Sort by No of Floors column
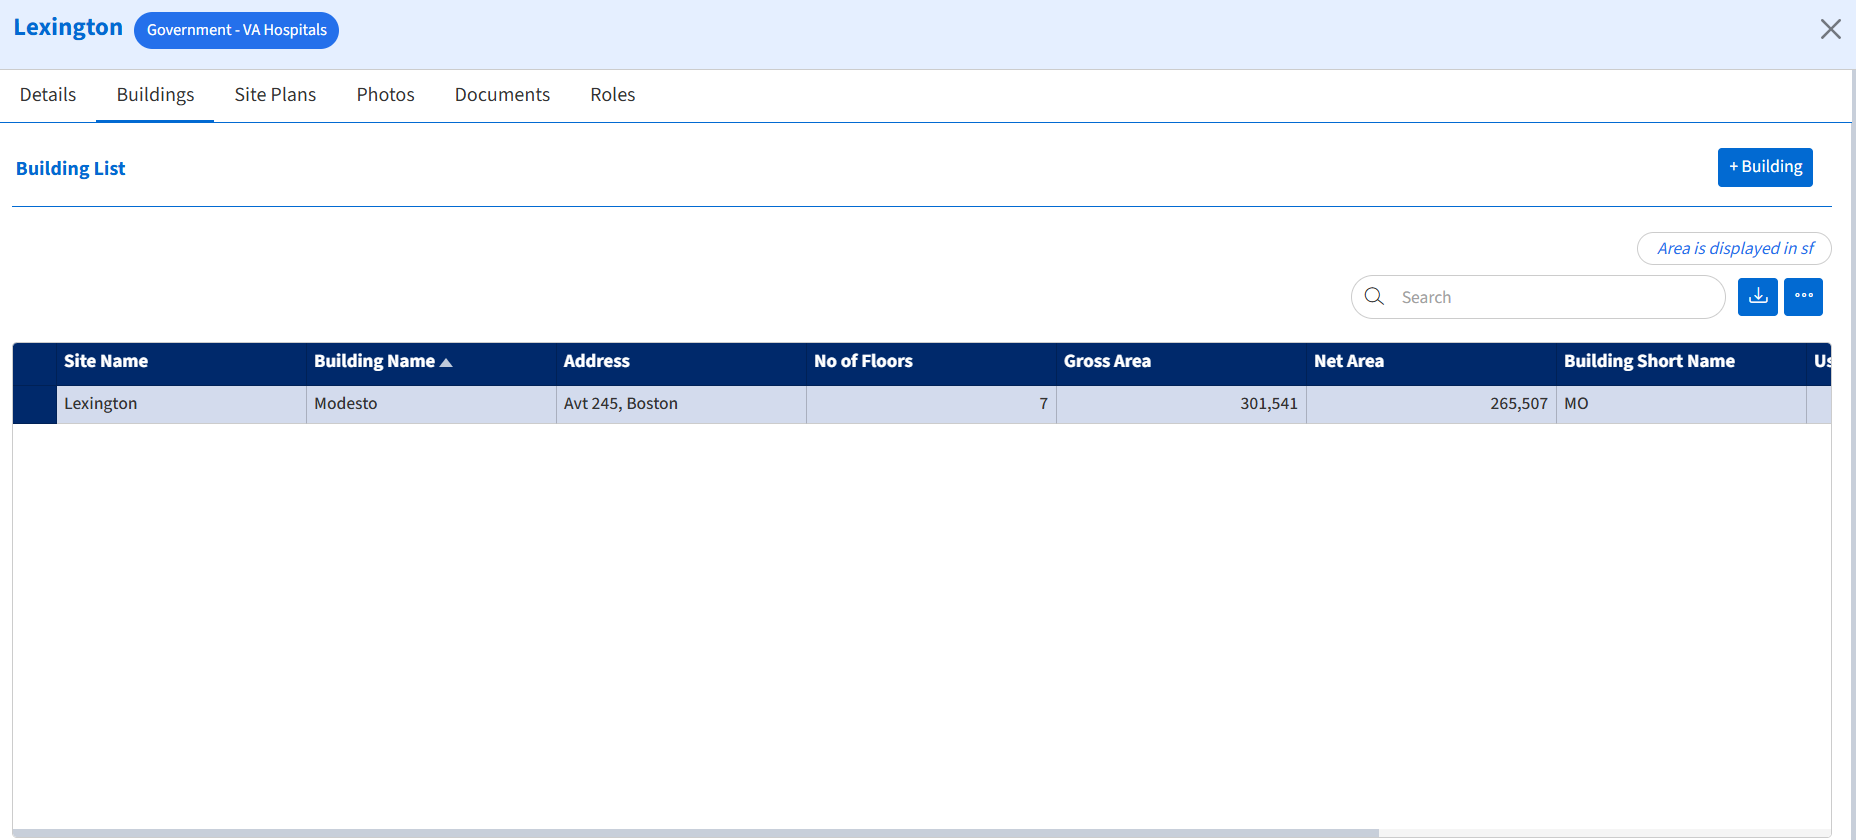 [x=863, y=362]
